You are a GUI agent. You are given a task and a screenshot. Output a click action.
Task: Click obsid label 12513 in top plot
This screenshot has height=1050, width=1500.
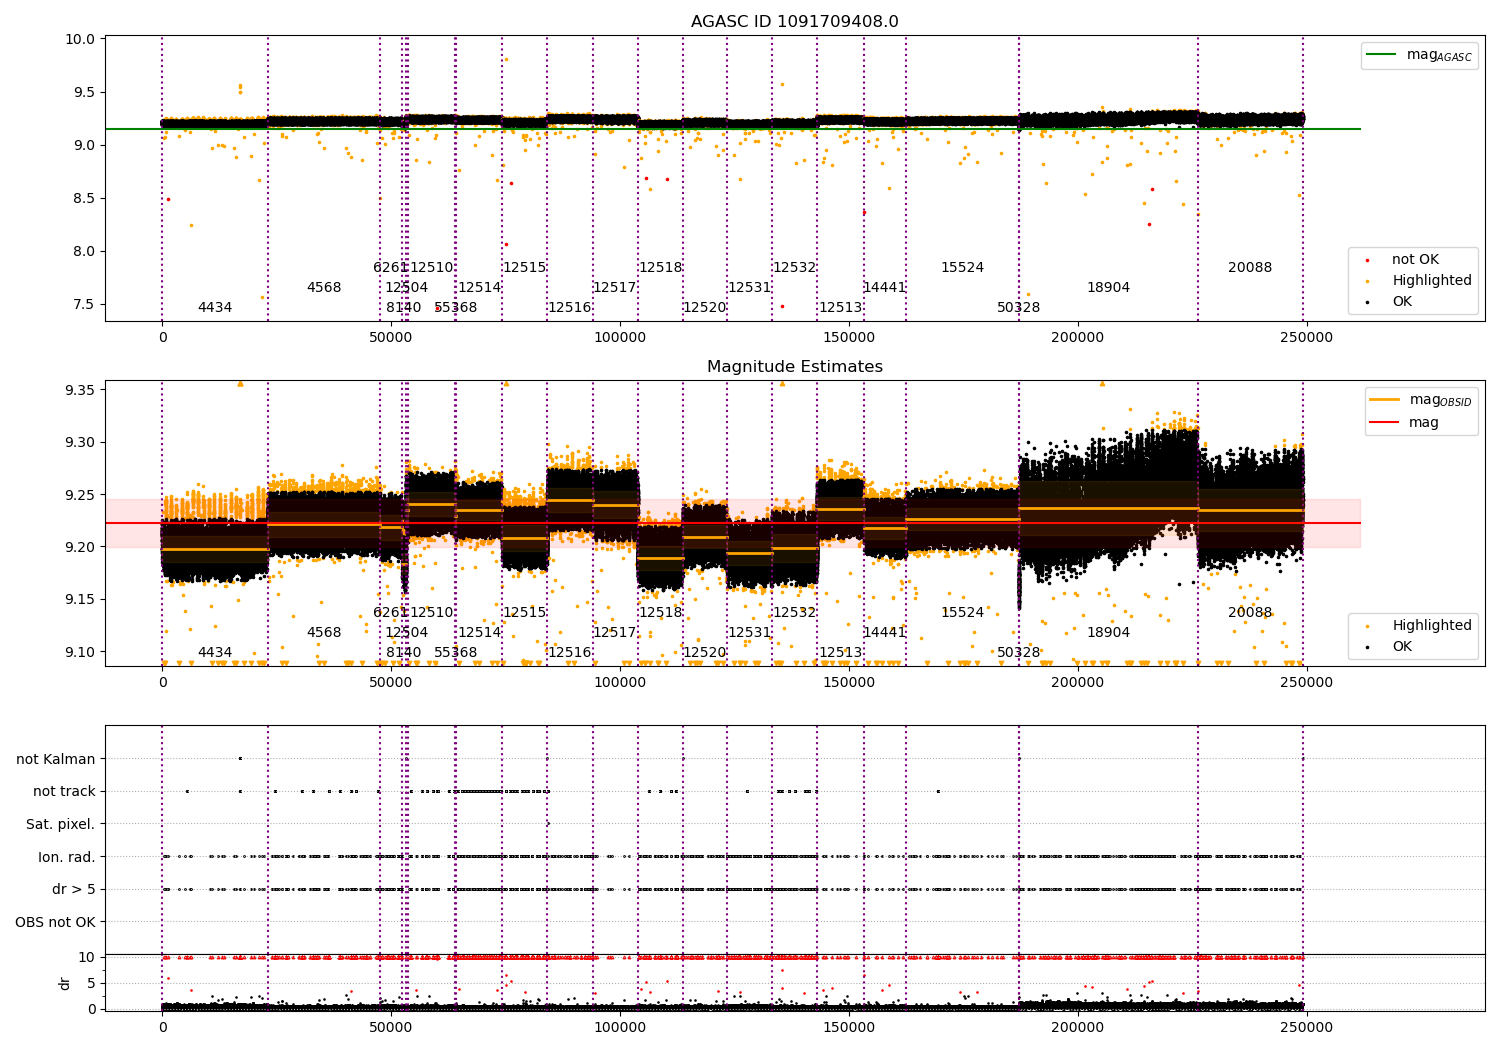(840, 308)
